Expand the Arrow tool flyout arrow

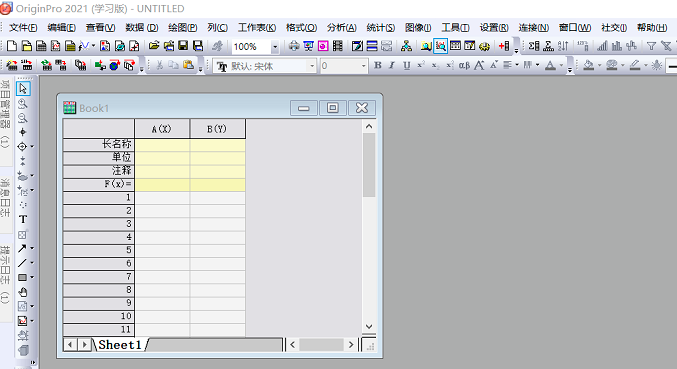click(x=32, y=249)
